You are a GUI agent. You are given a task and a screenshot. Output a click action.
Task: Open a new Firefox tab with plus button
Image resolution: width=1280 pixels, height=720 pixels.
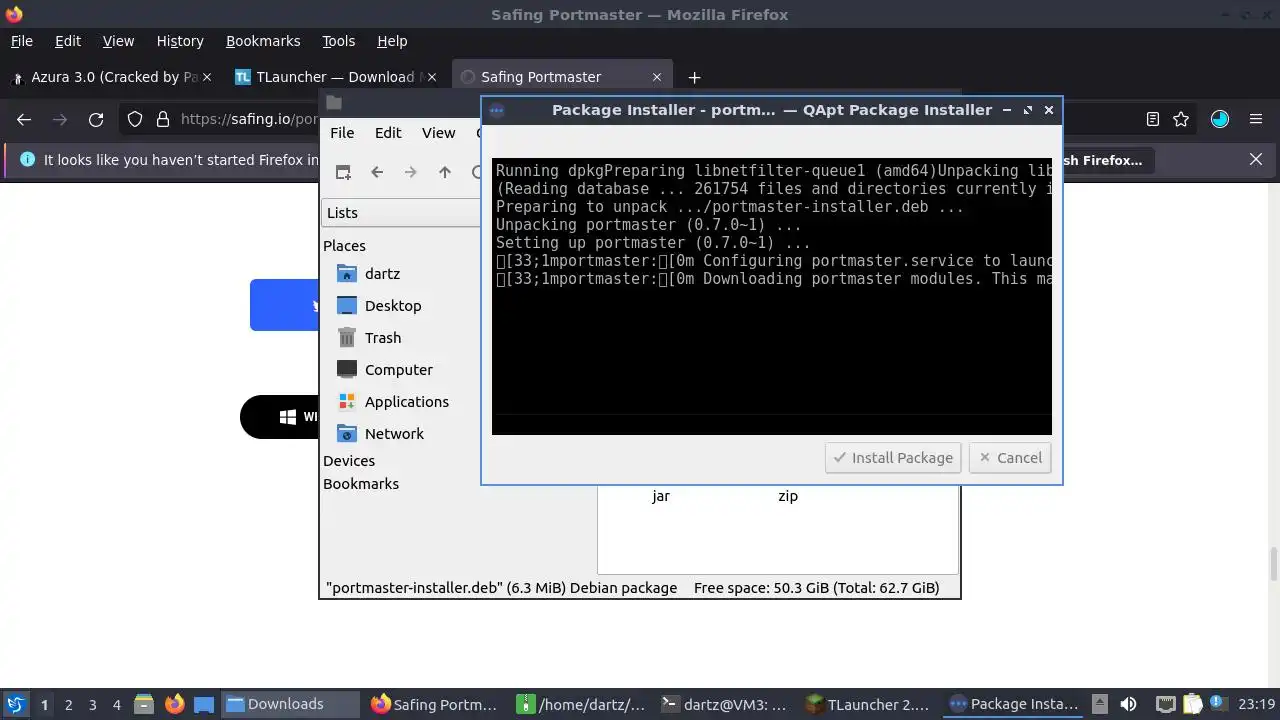coord(694,77)
